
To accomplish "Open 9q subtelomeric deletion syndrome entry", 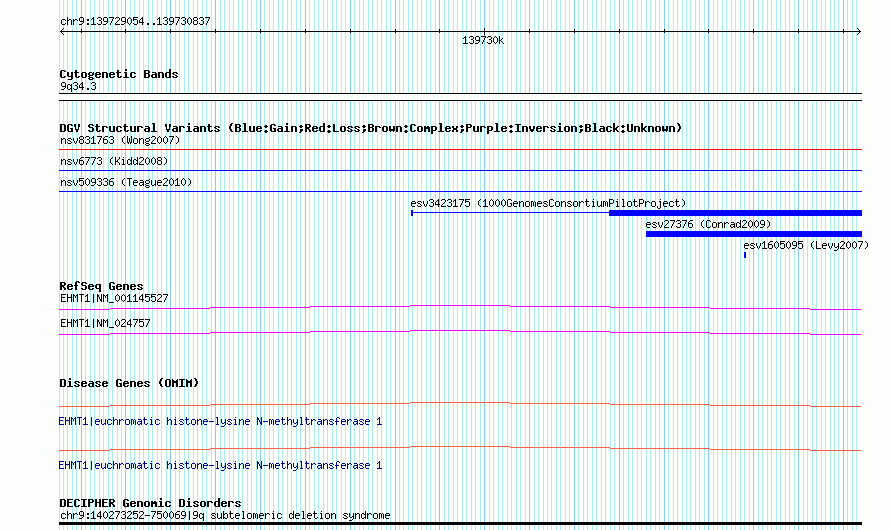I will click(225, 515).
